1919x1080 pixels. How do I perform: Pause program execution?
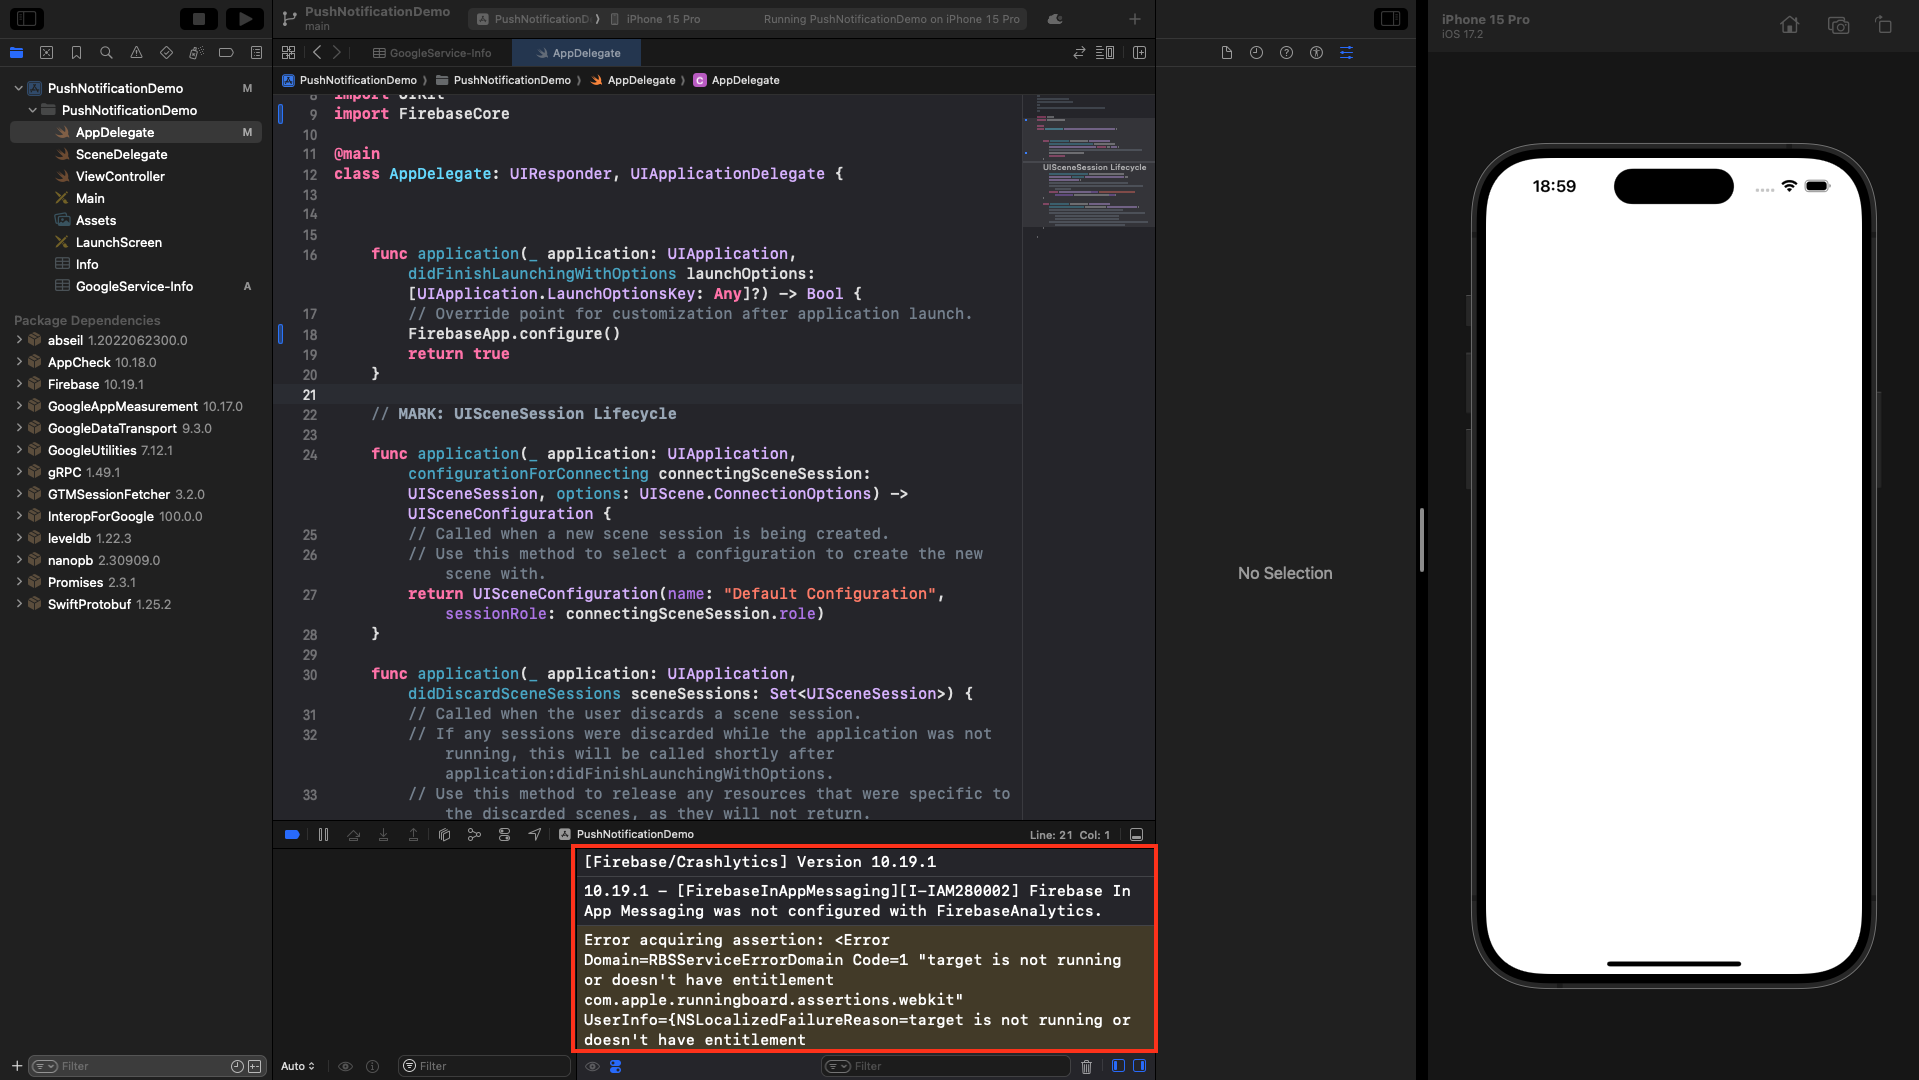(323, 834)
